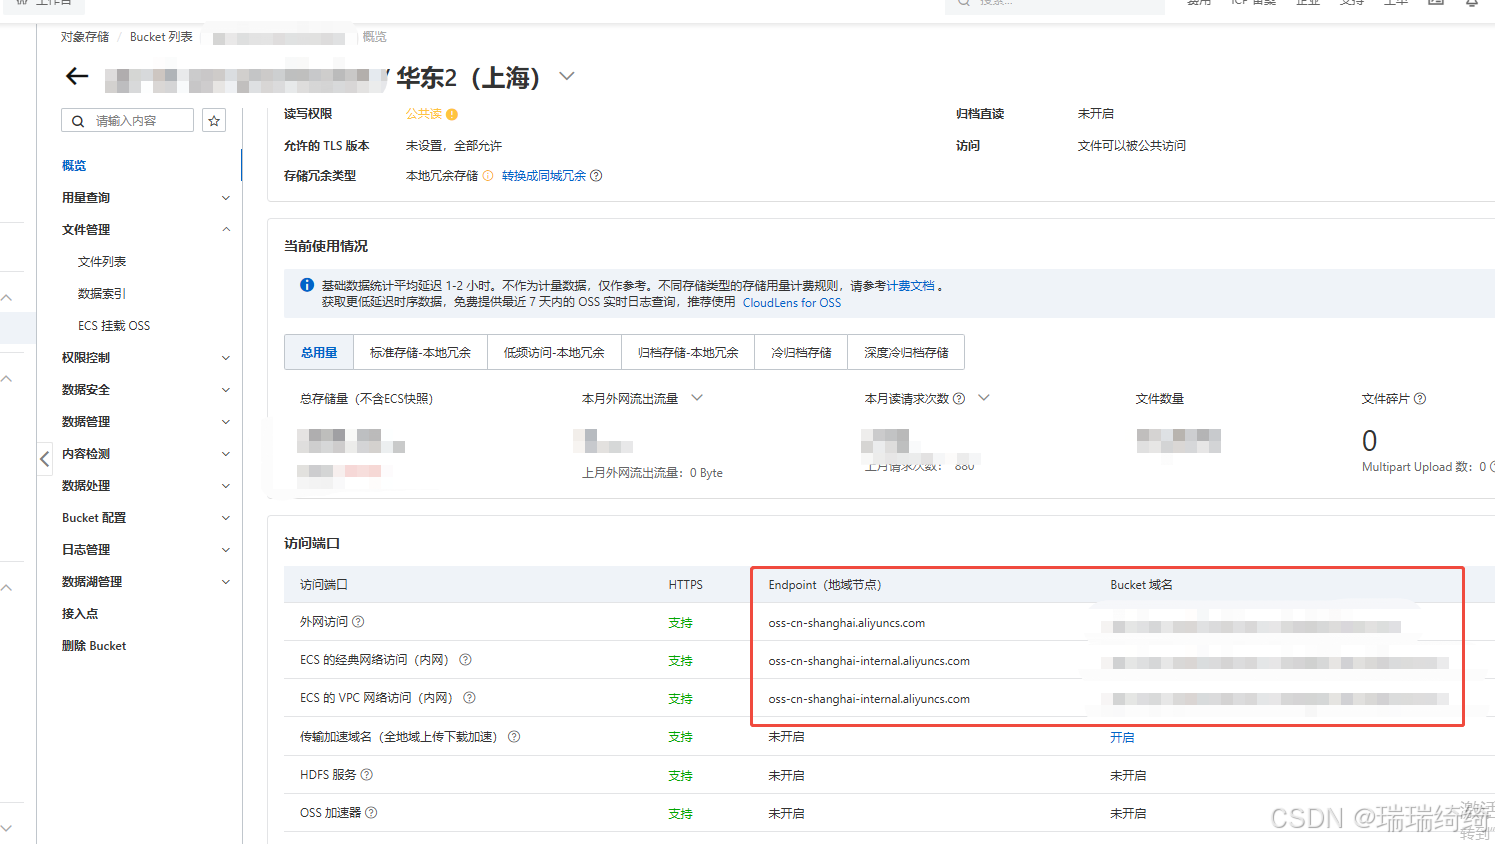
Task: Click the 转换成同城冗余 link
Action: (x=544, y=176)
